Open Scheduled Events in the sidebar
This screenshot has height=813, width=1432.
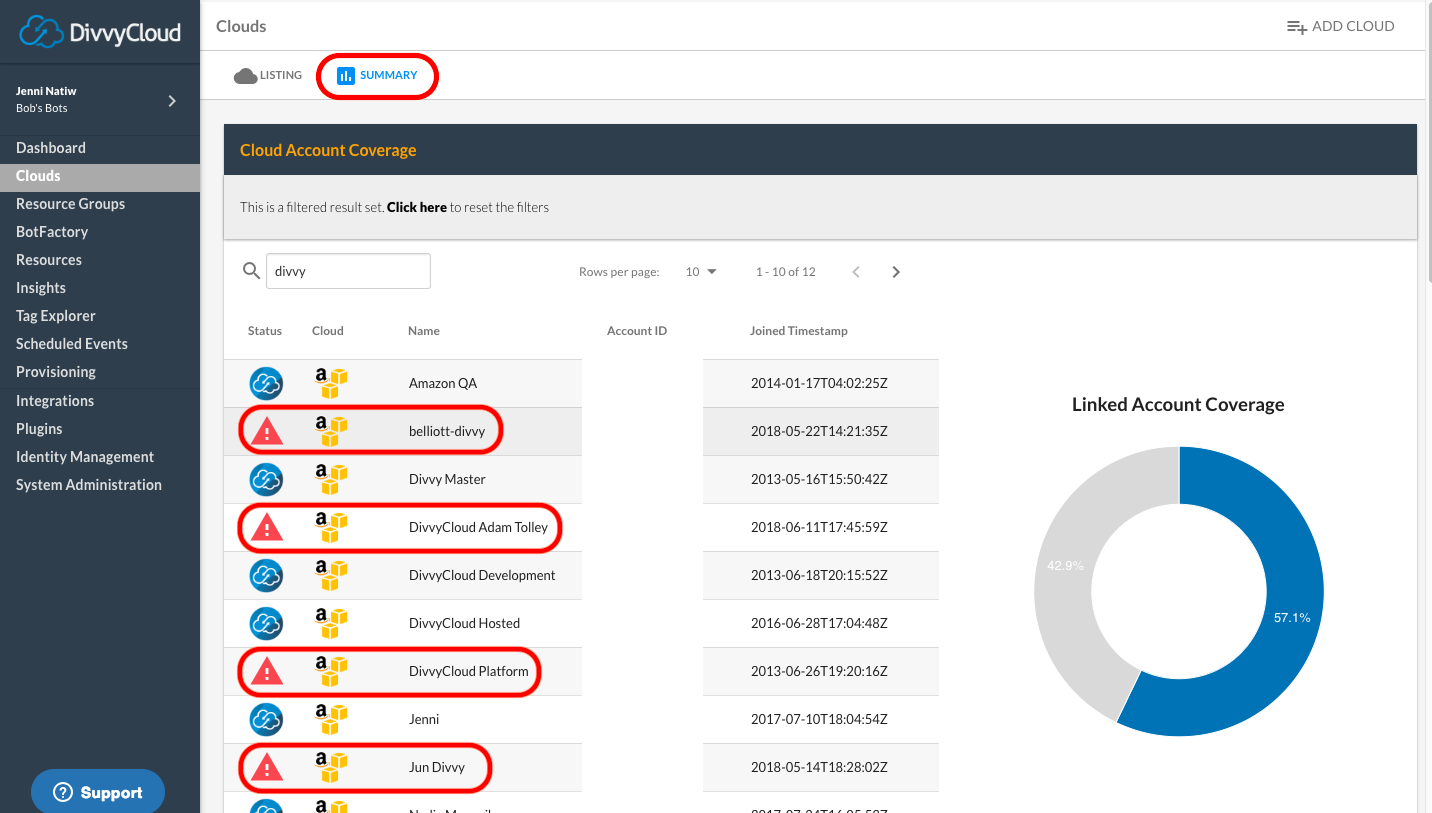tap(72, 344)
